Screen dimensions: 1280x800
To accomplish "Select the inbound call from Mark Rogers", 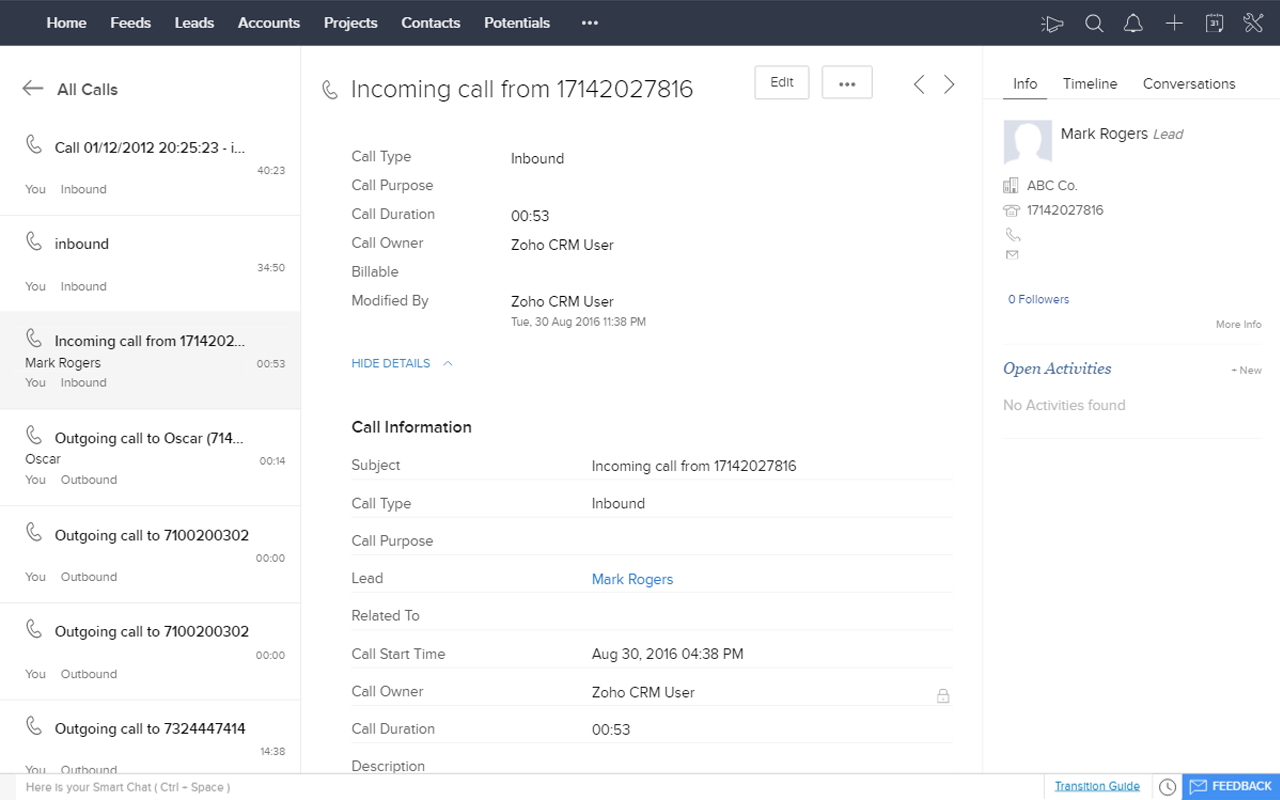I will [x=150, y=360].
